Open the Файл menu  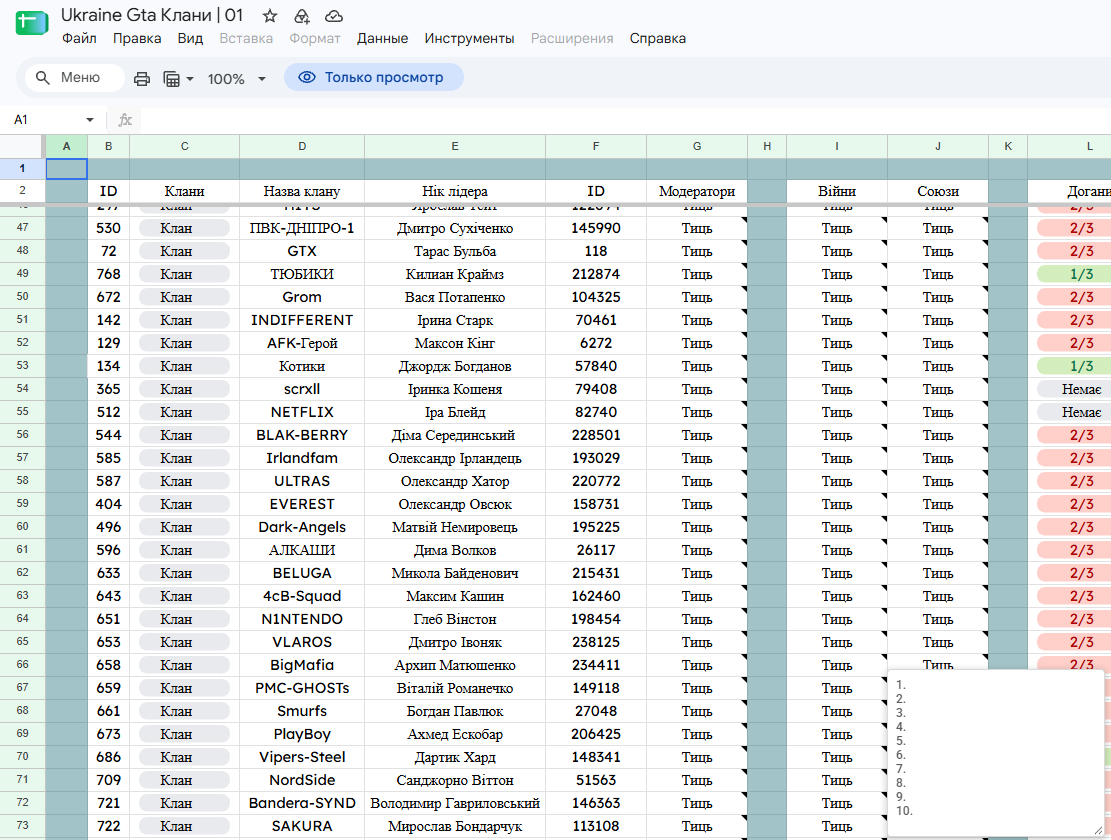click(x=79, y=38)
